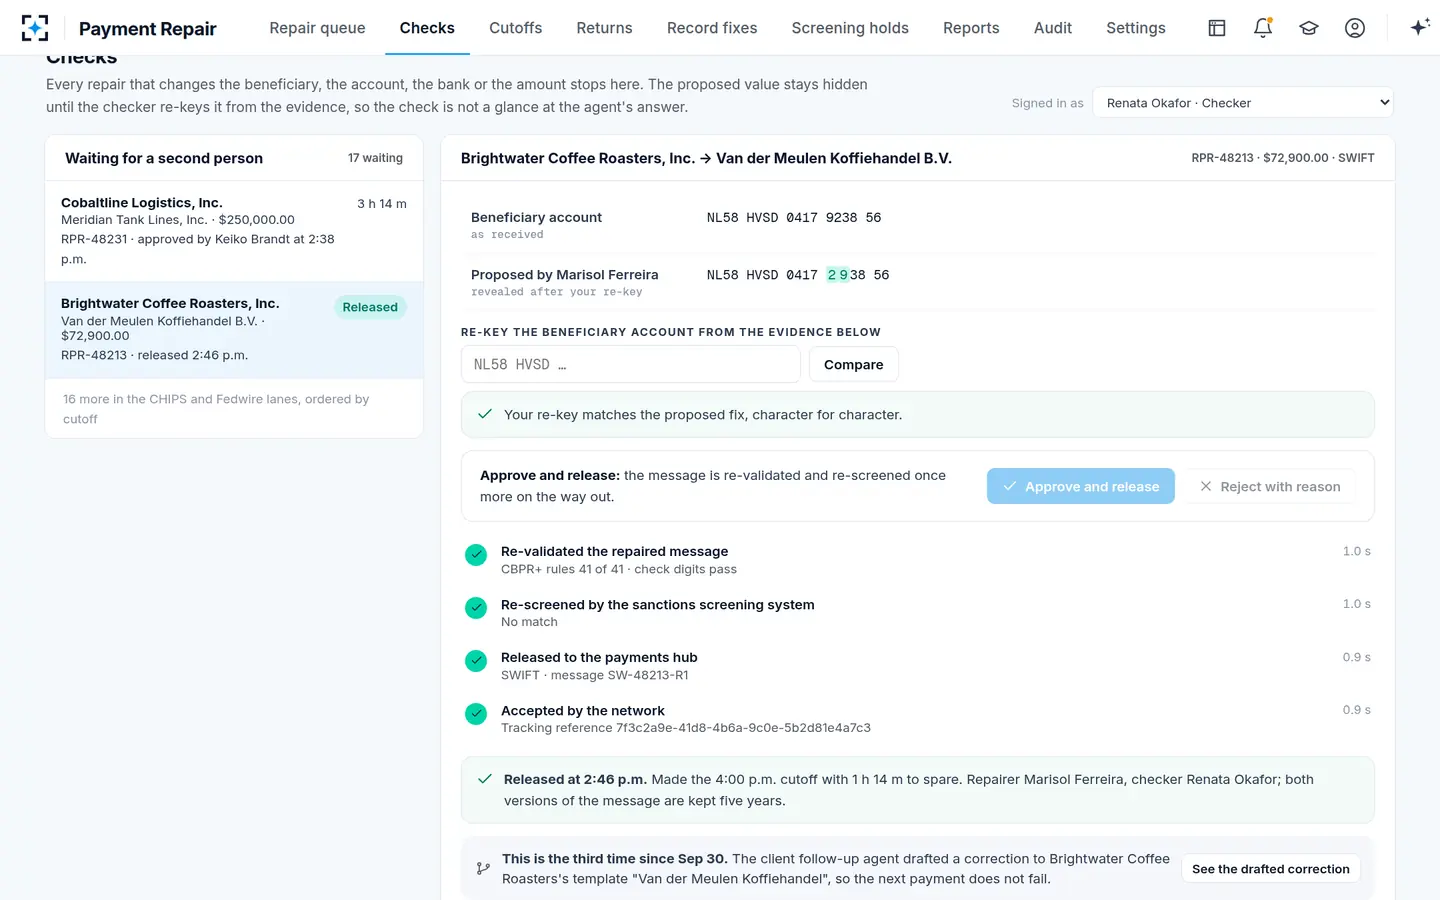Image resolution: width=1440 pixels, height=900 pixels.
Task: Click the green check beside Accepted by the network
Action: tap(476, 714)
